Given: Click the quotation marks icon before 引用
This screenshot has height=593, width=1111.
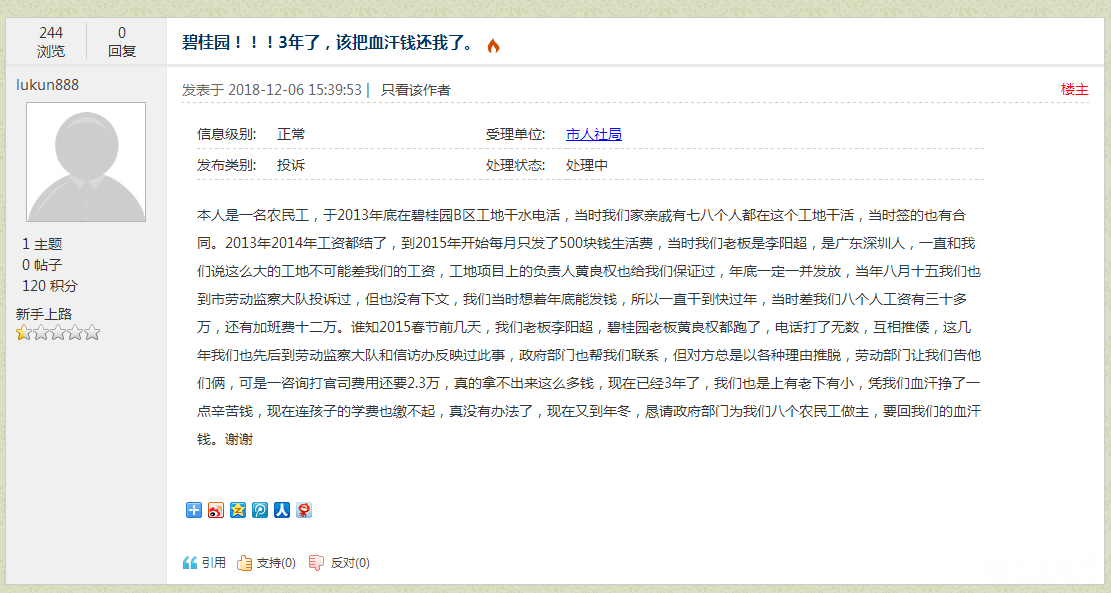Looking at the screenshot, I should click(191, 562).
